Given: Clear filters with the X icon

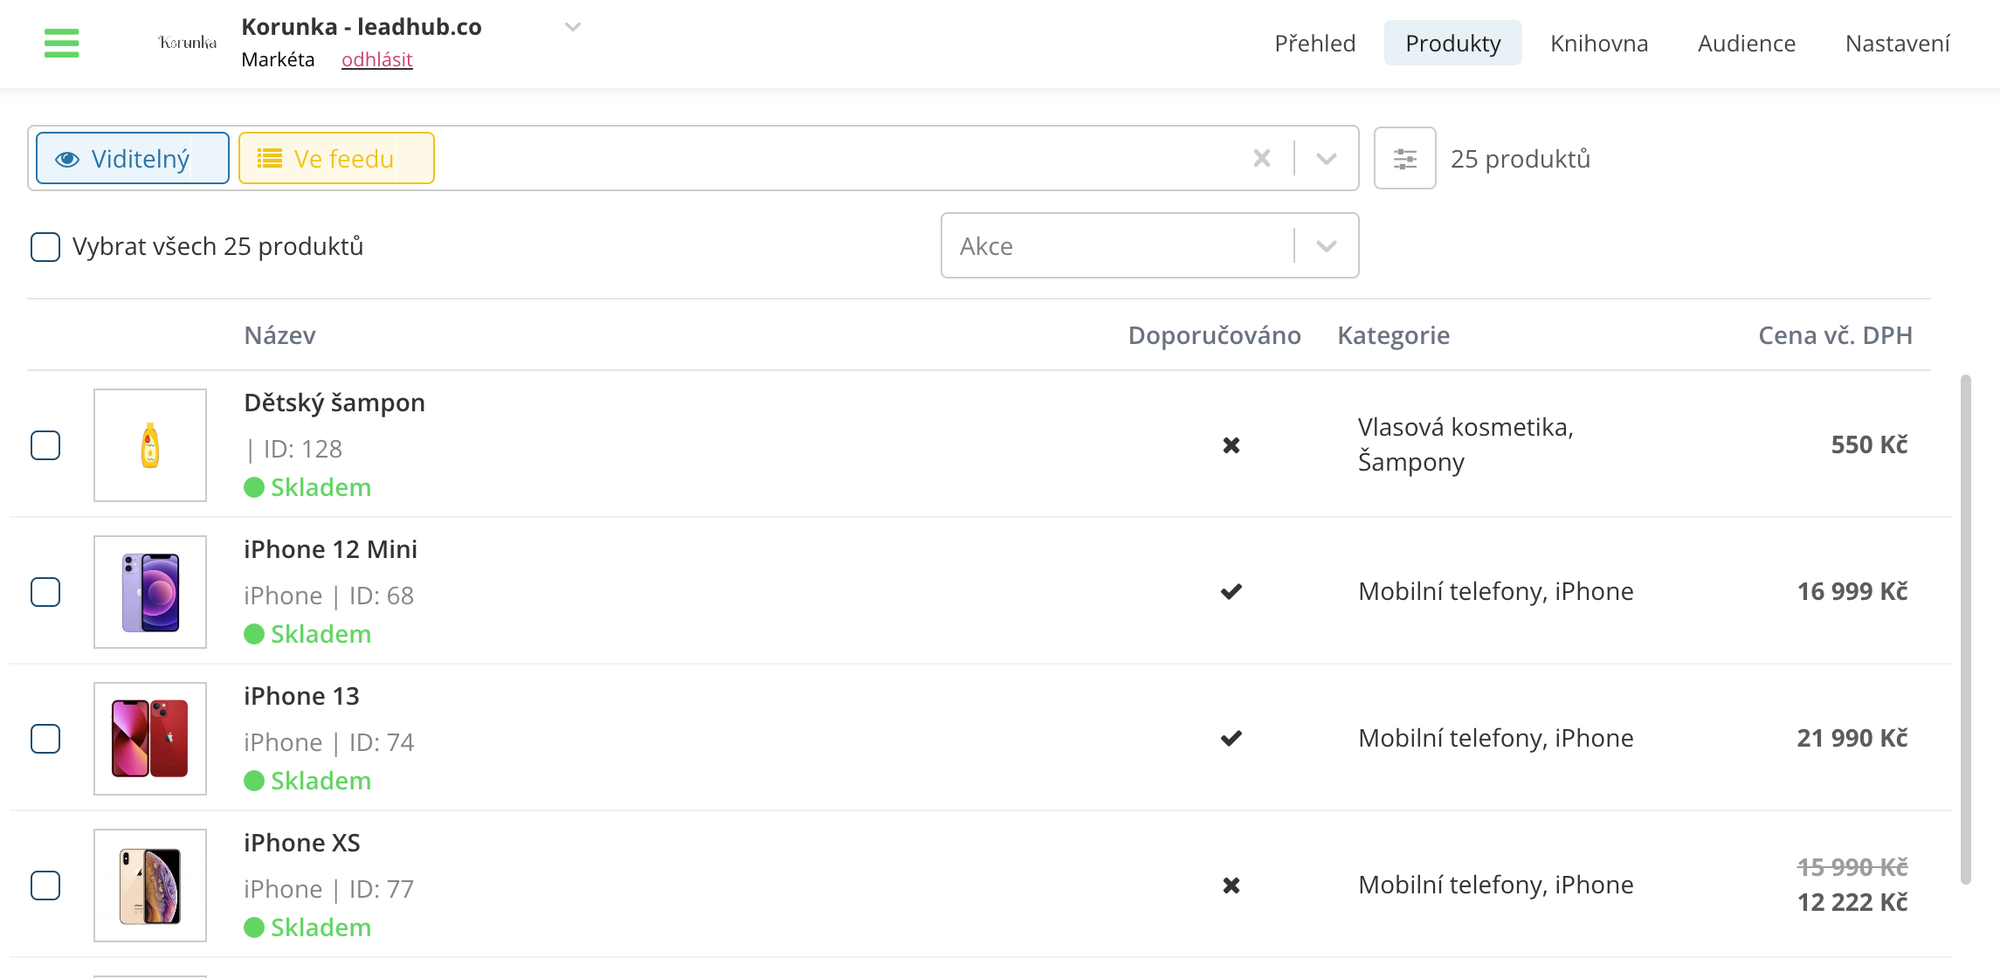Looking at the screenshot, I should 1261,158.
